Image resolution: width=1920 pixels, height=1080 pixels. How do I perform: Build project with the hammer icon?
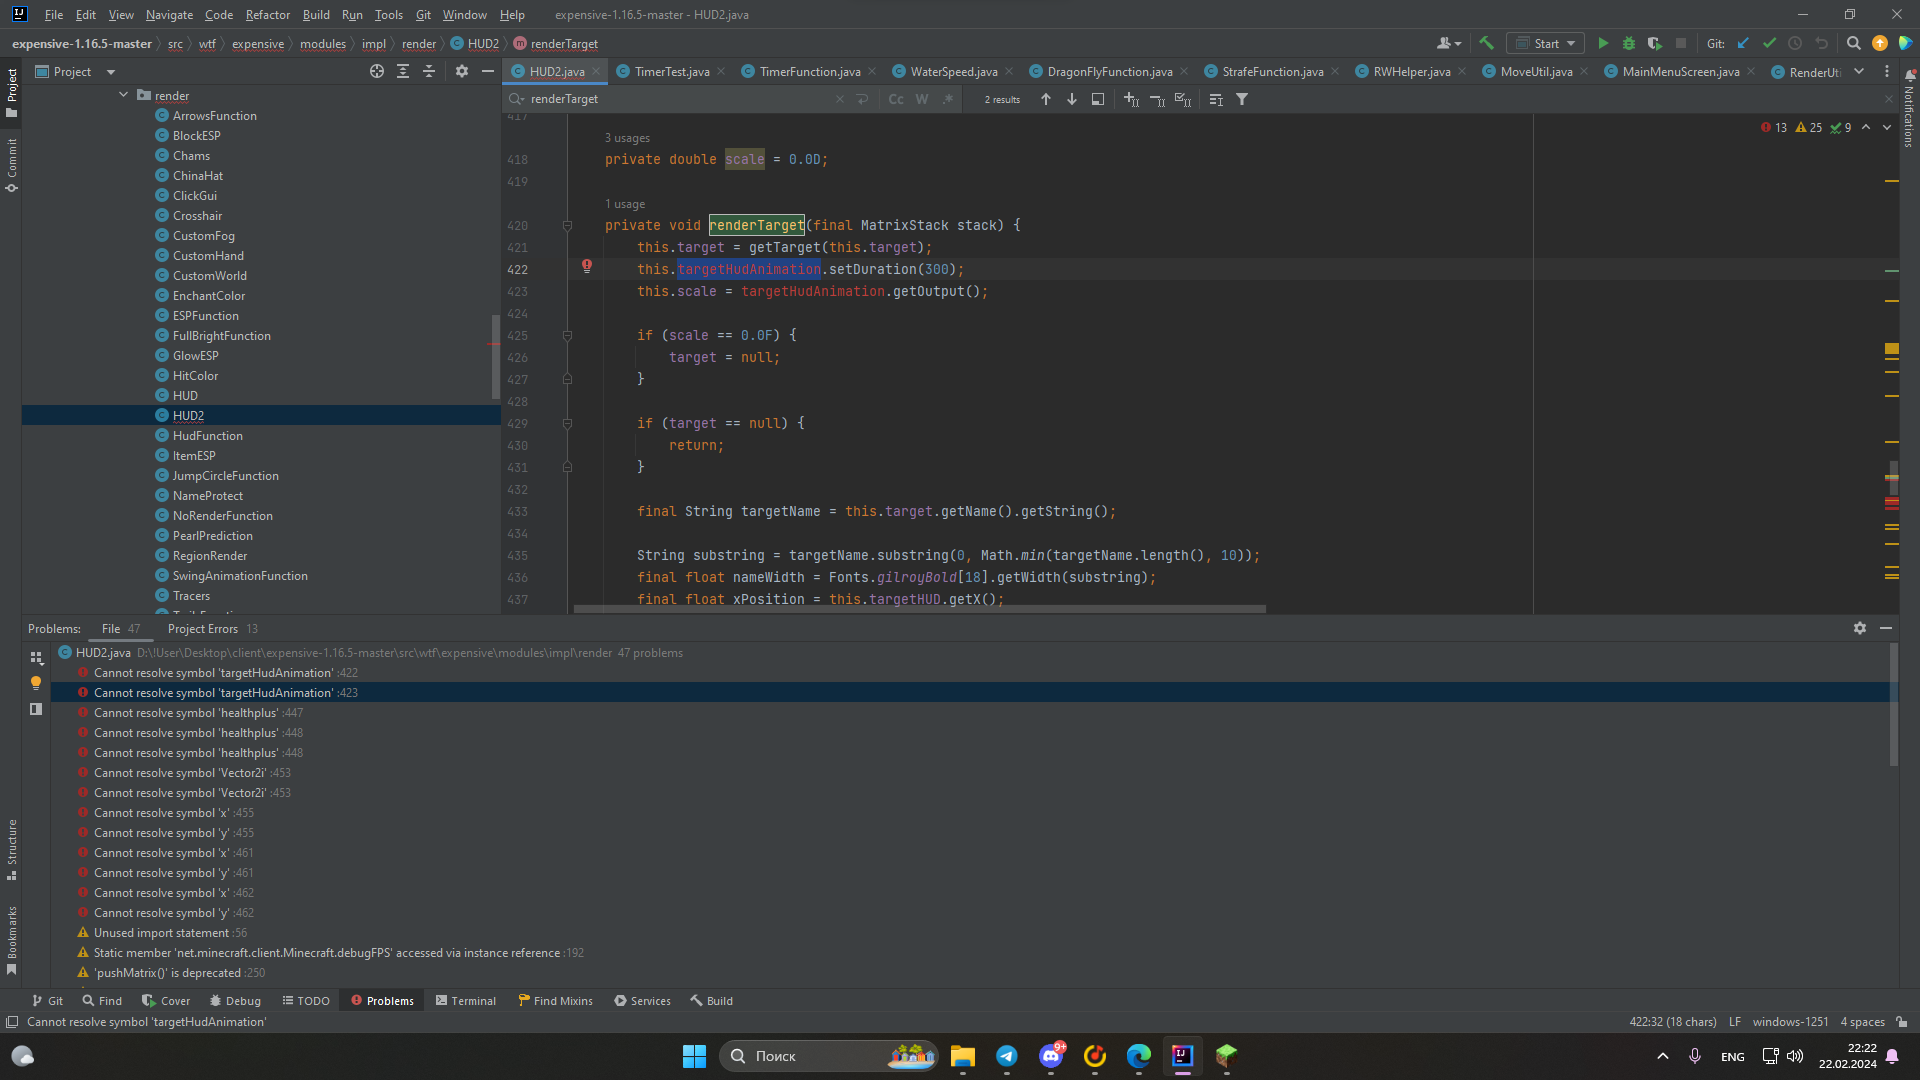[1486, 43]
